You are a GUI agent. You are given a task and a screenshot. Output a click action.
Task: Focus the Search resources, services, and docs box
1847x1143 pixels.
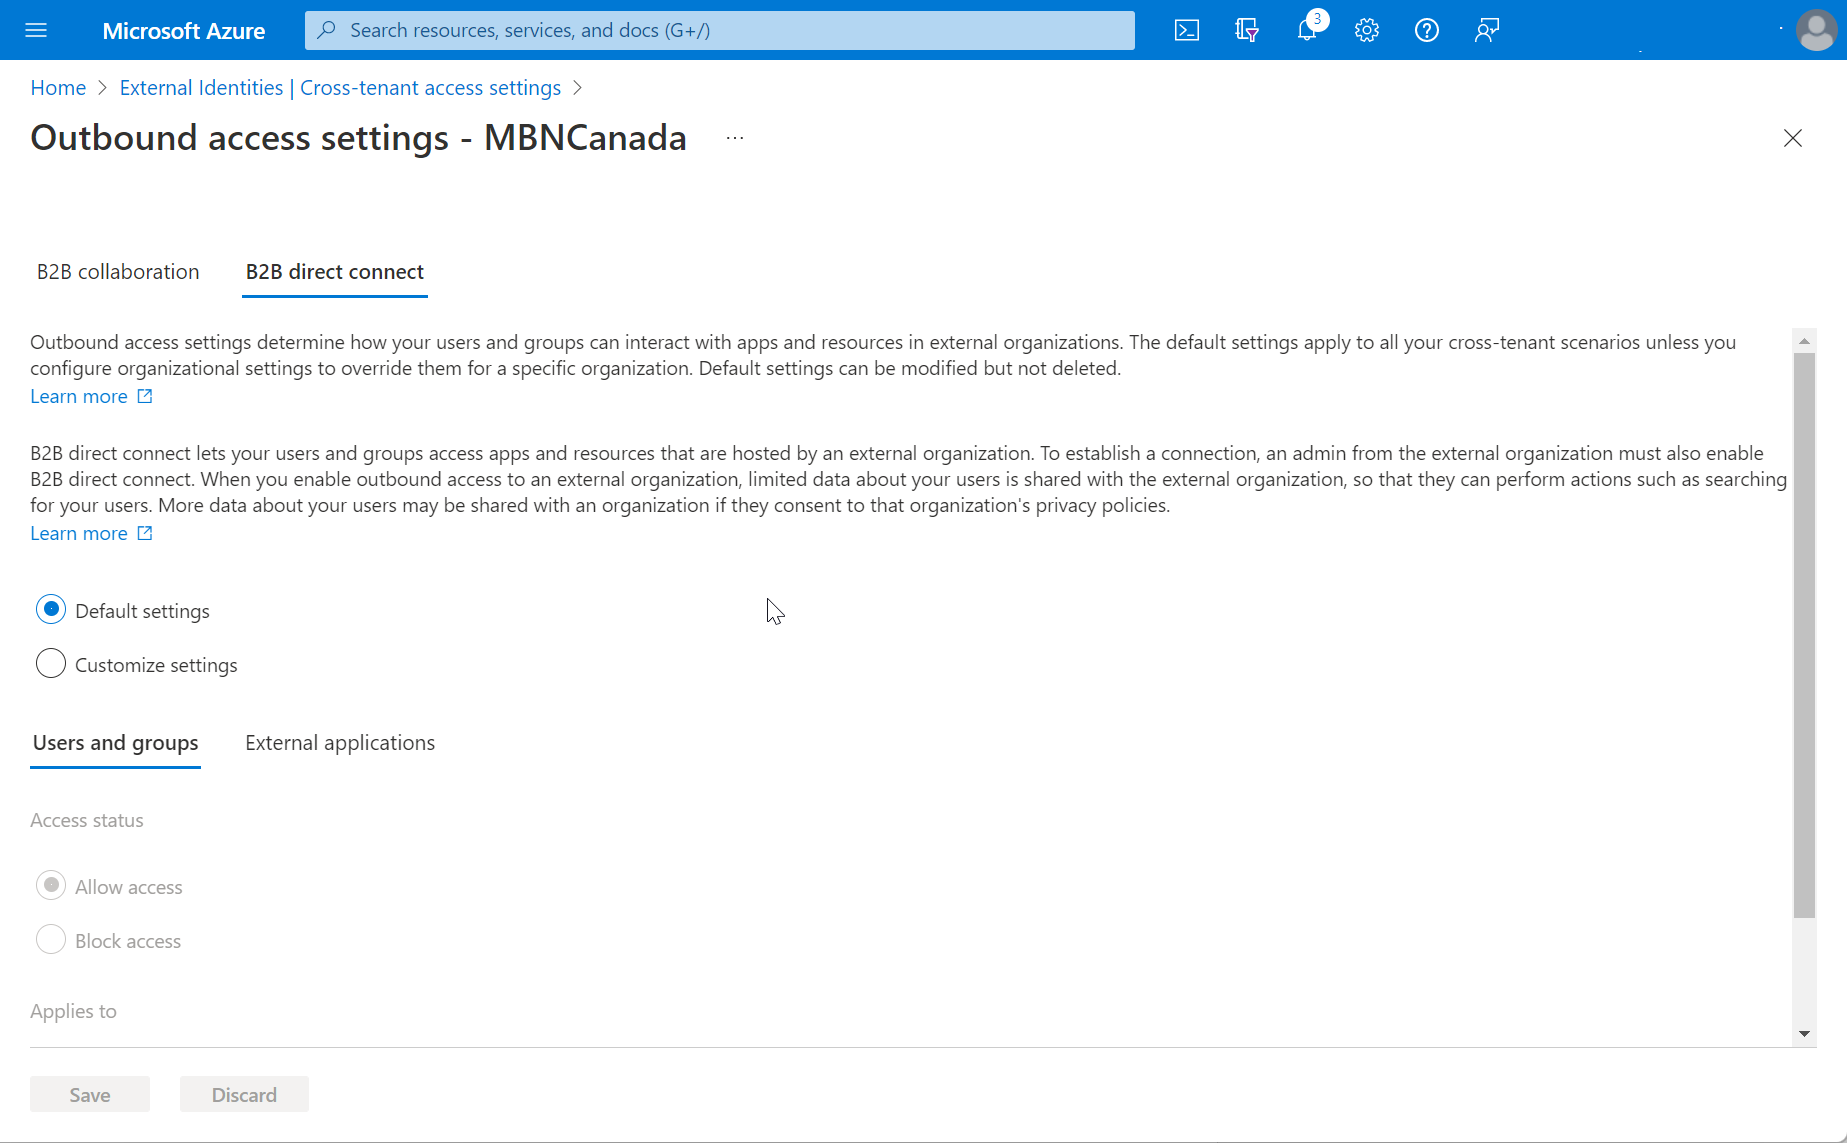720,30
